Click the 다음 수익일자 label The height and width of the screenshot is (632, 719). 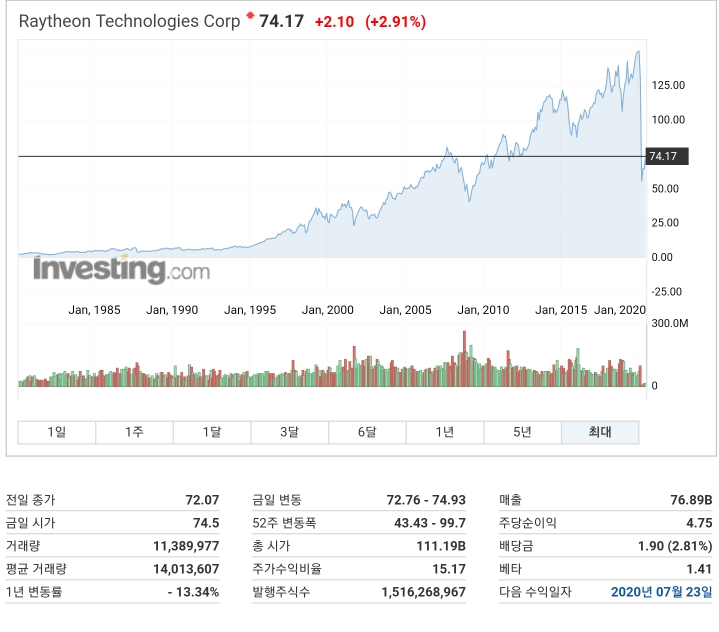(x=535, y=592)
